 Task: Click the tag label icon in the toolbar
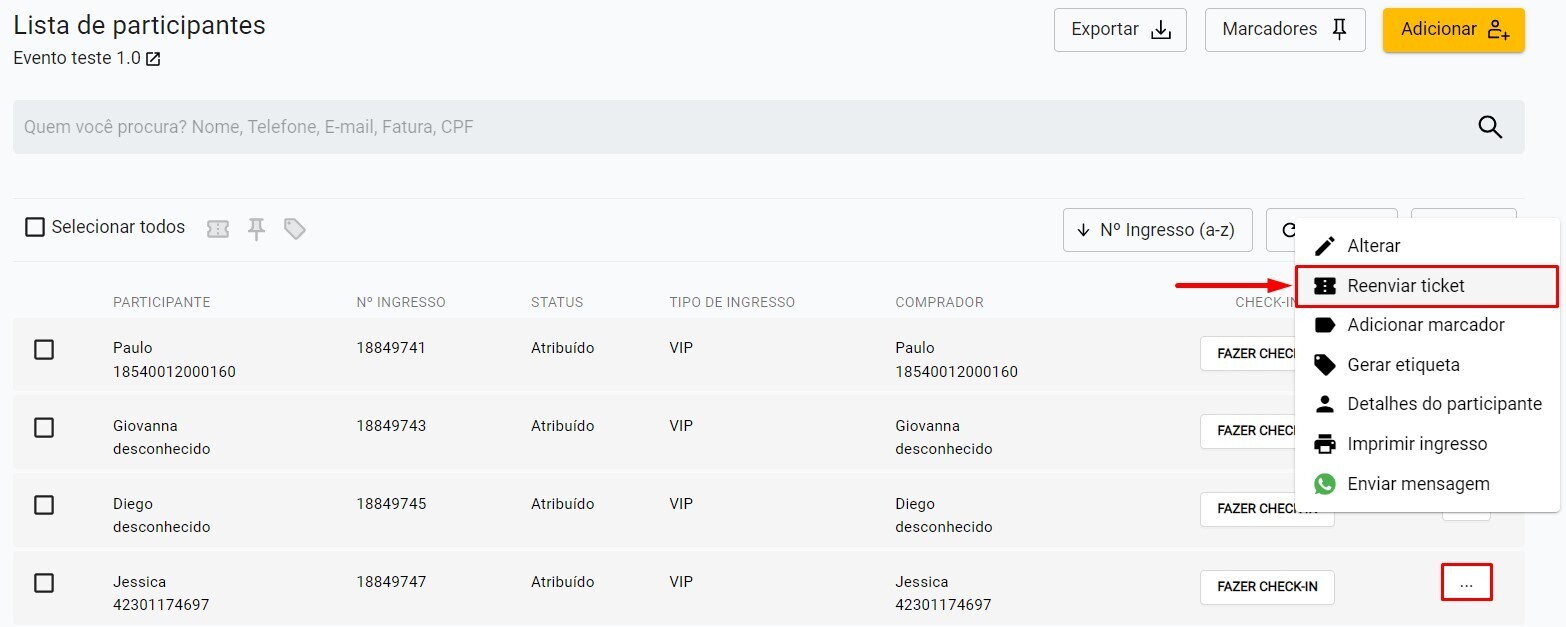point(294,230)
